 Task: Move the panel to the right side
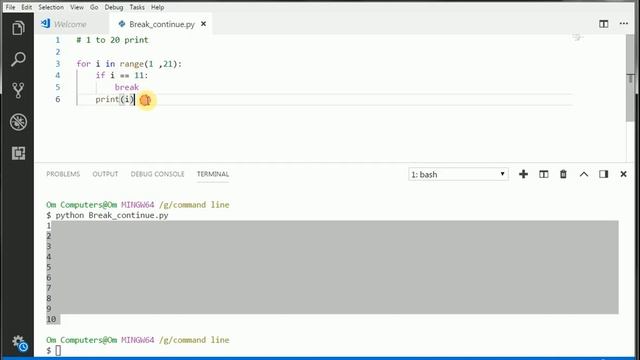click(604, 174)
